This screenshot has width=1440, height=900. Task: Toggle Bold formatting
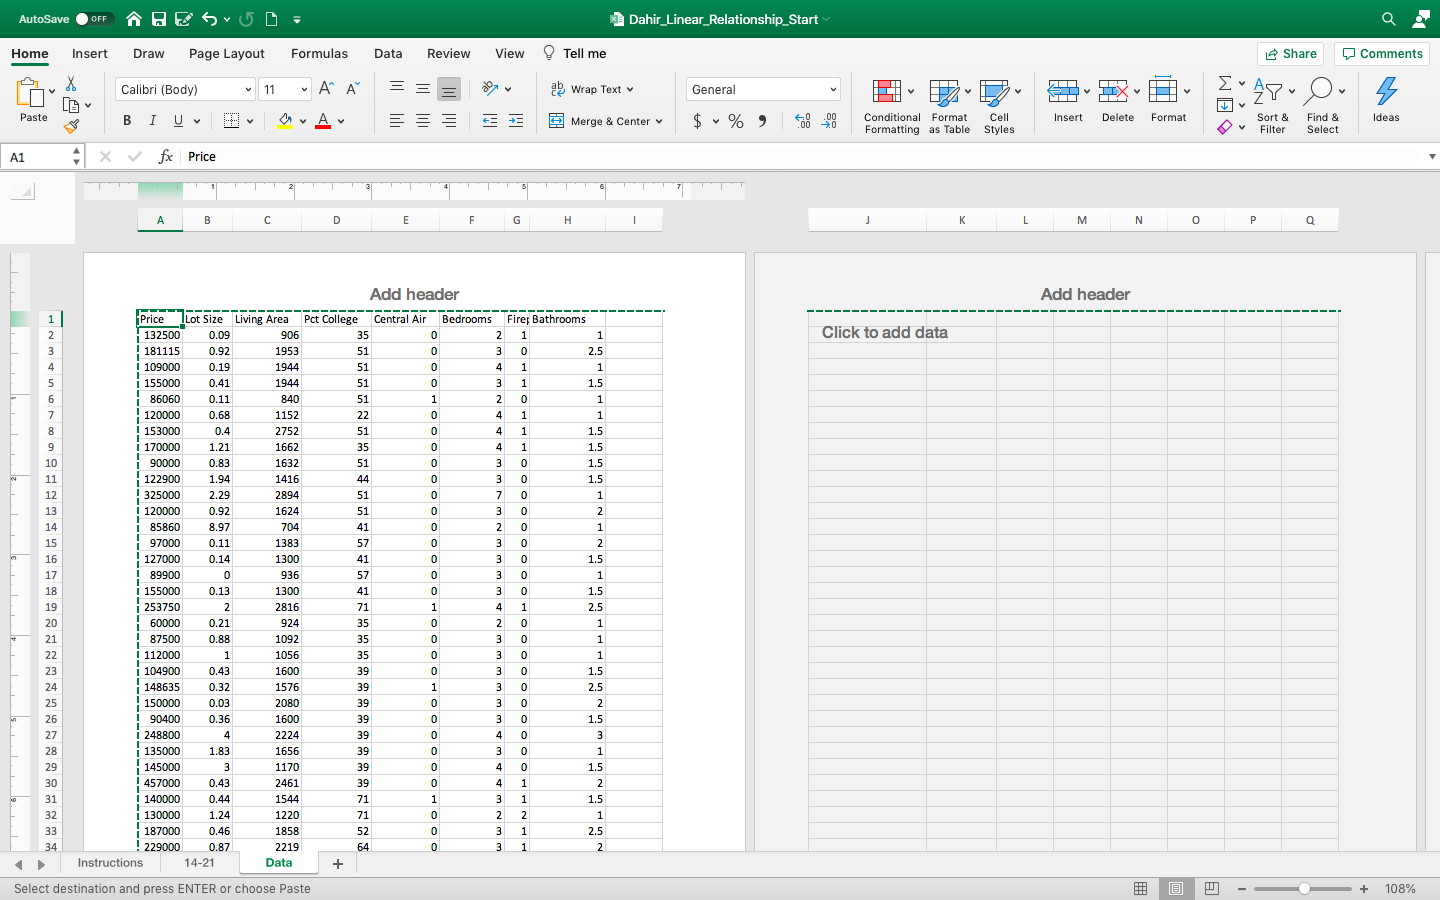(x=127, y=121)
